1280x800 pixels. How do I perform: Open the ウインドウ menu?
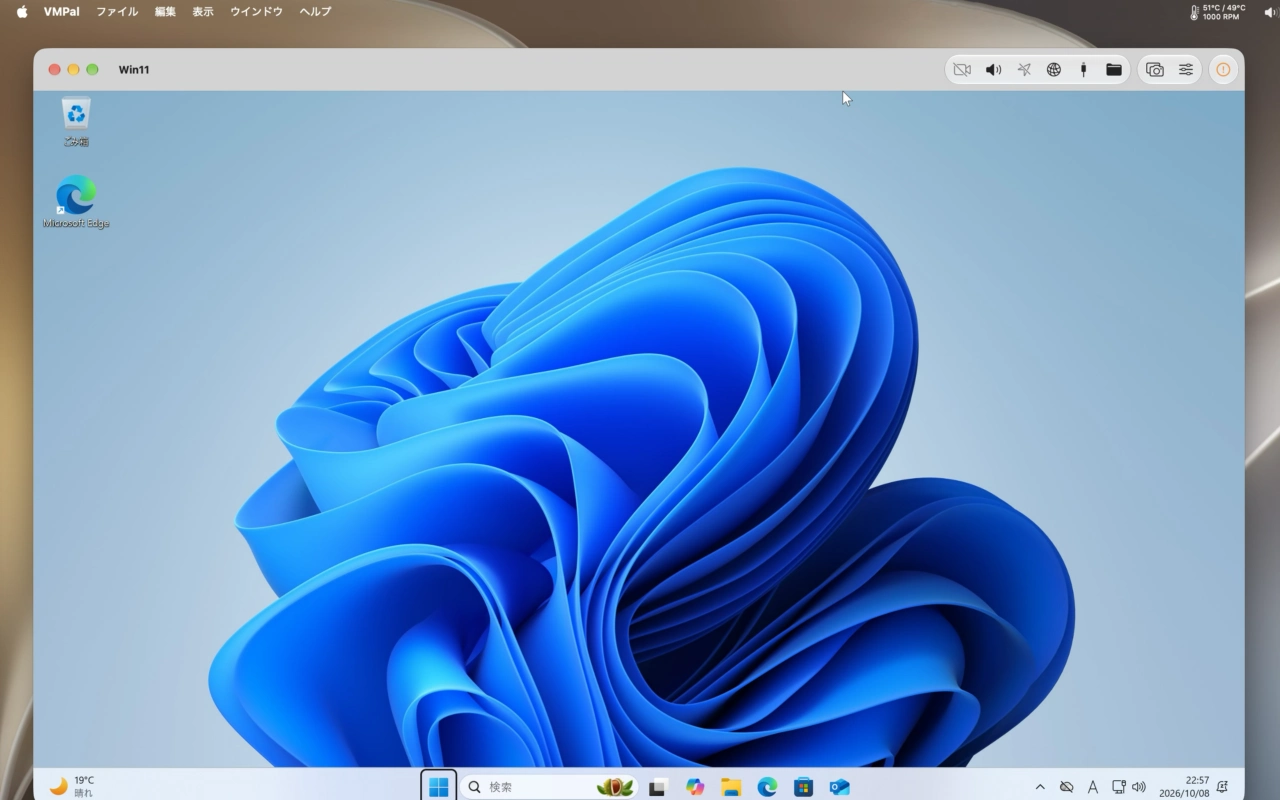(x=256, y=12)
